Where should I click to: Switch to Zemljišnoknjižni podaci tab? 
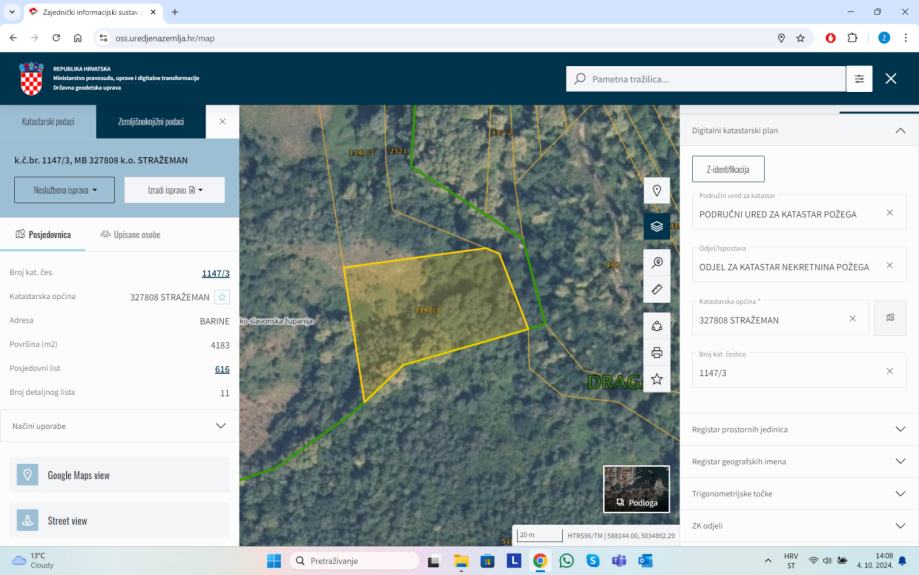click(x=151, y=121)
